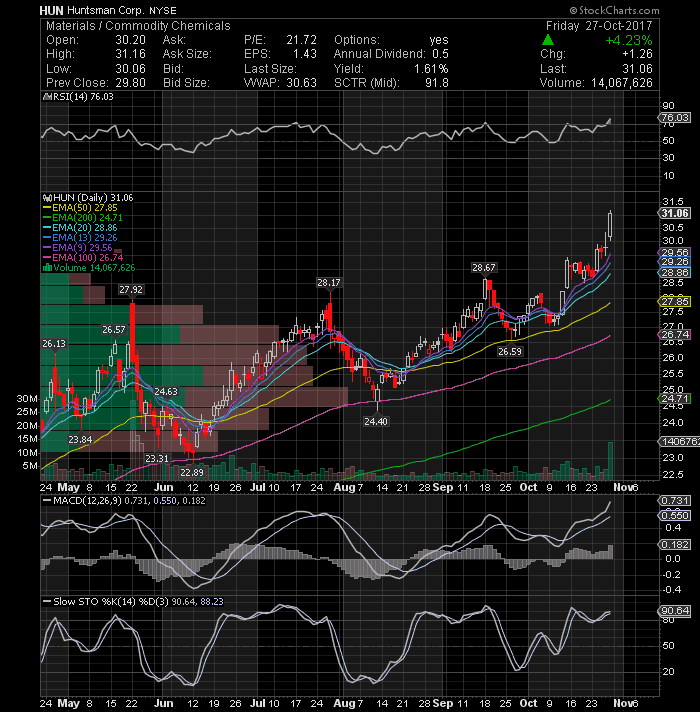
Task: Click the 0.182 histogram tag on right
Action: (x=675, y=544)
